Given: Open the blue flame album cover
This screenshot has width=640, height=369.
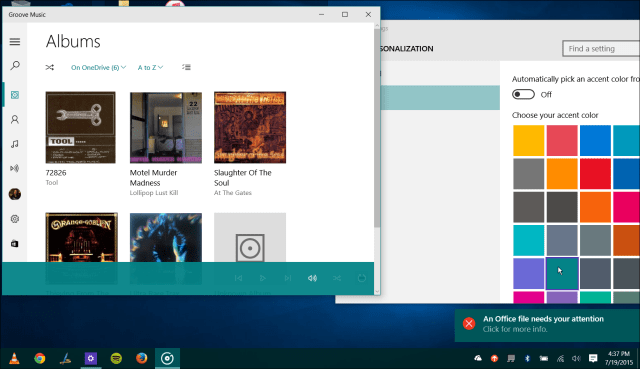Looking at the screenshot, I should (166, 237).
